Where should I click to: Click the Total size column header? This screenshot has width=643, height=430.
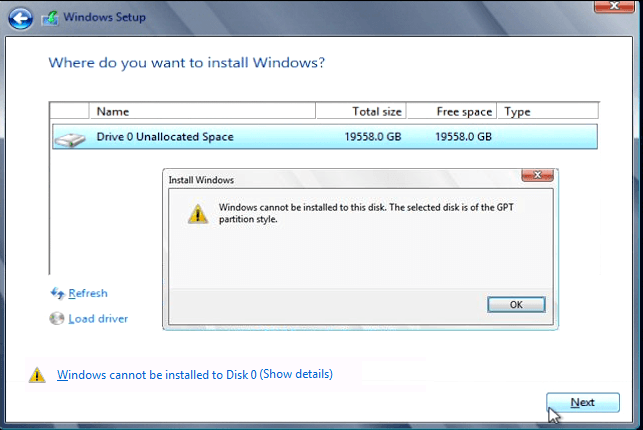tap(361, 111)
